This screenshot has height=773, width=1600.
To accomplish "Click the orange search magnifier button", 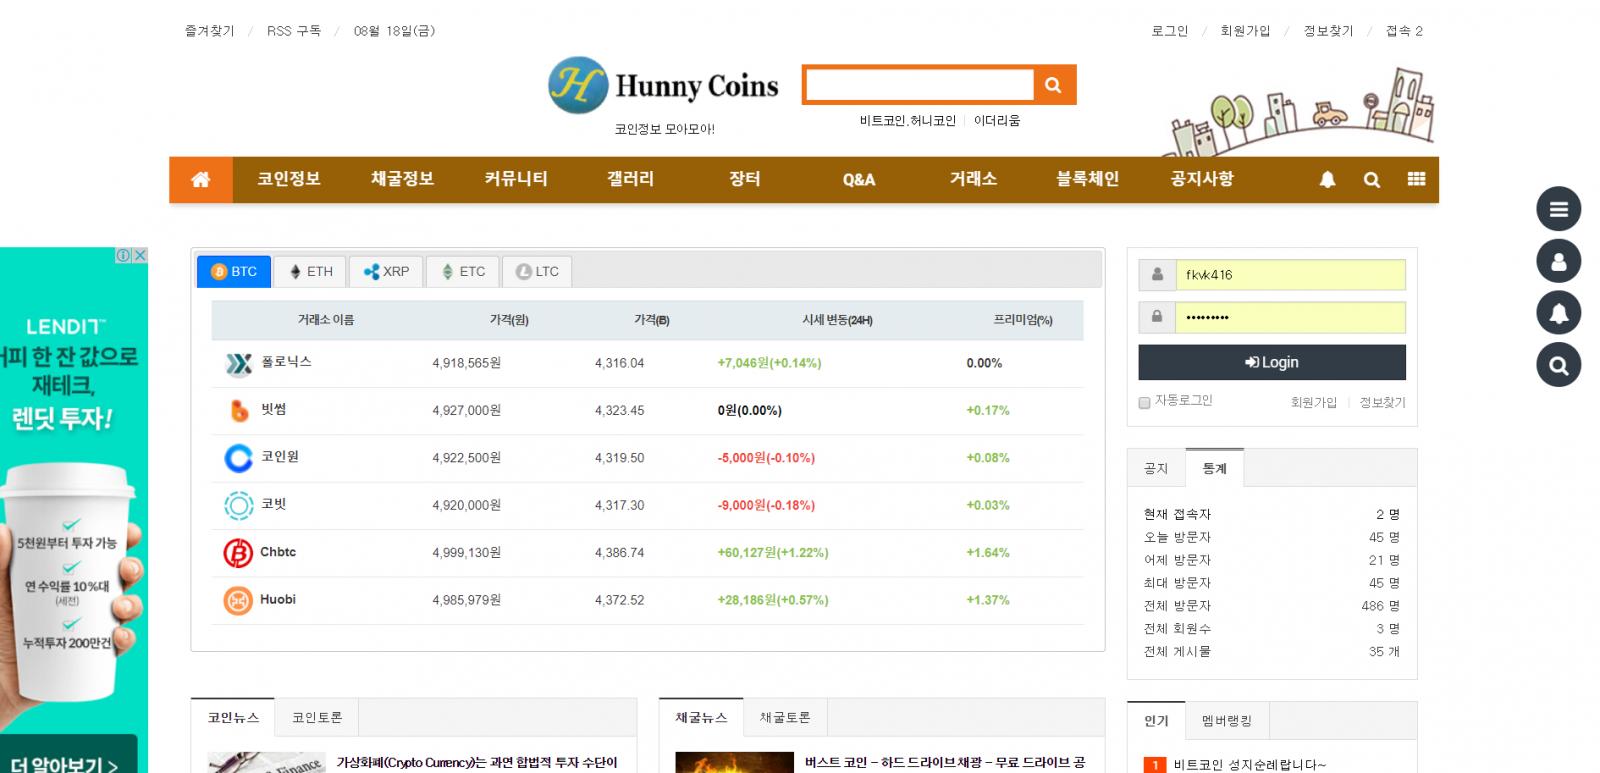I will [1053, 85].
